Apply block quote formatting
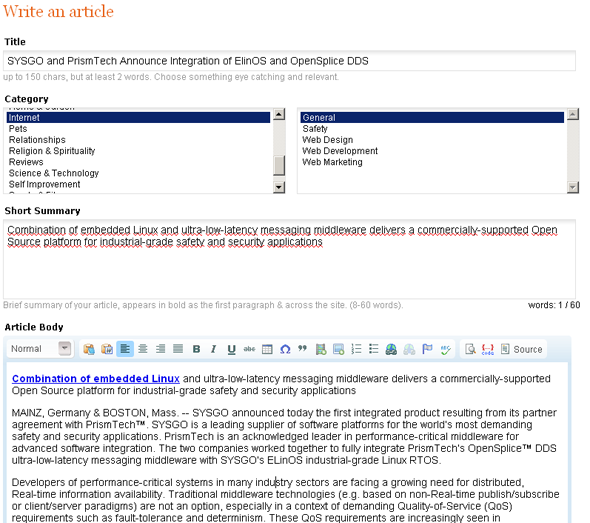Image resolution: width=590 pixels, height=523 pixels. (x=303, y=349)
